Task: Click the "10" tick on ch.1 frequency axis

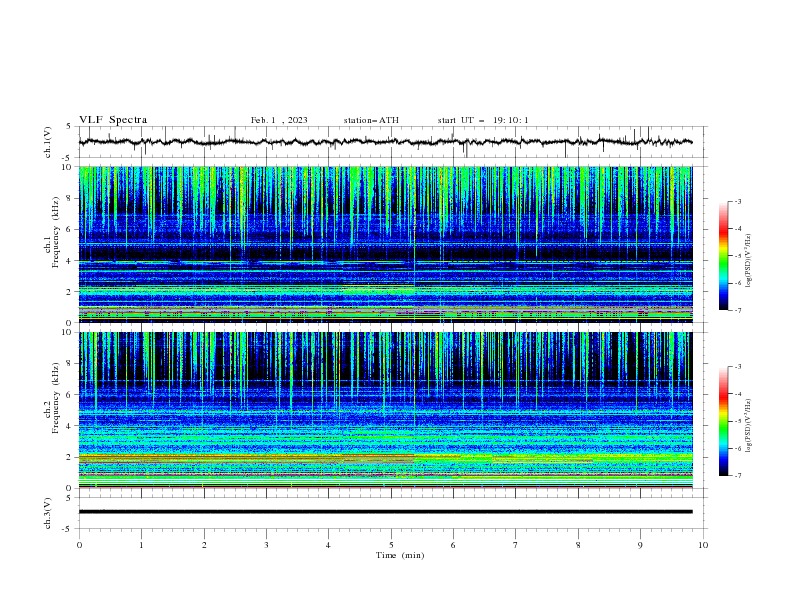Action: point(68,167)
